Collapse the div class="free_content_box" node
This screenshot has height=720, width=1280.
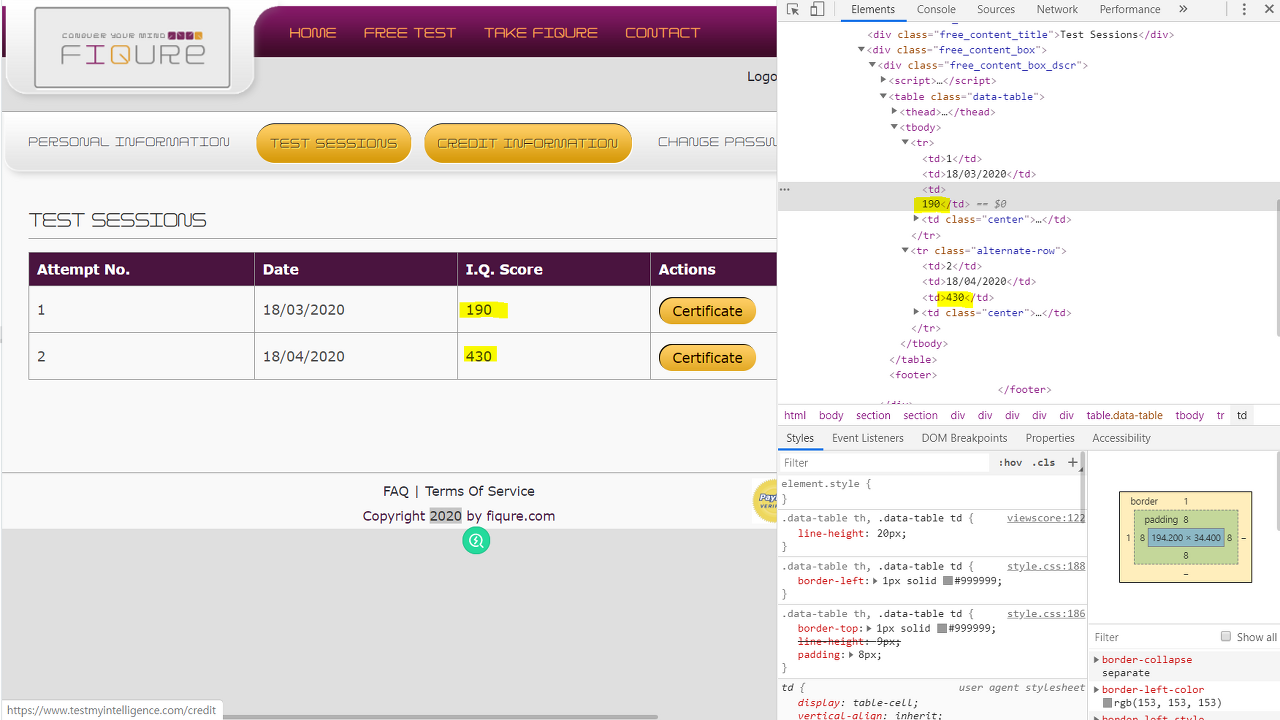coord(861,49)
